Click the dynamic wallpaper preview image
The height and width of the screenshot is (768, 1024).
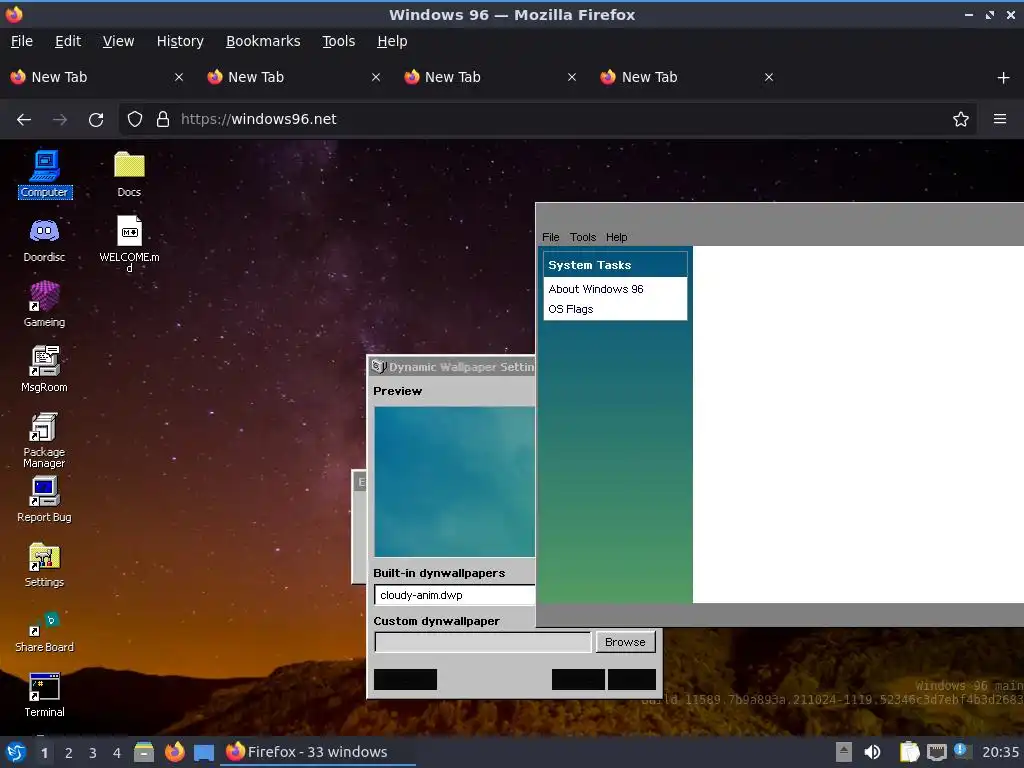(x=455, y=482)
